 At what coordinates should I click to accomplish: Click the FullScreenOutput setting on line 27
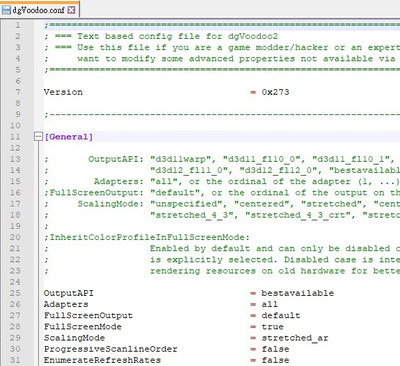click(x=88, y=315)
